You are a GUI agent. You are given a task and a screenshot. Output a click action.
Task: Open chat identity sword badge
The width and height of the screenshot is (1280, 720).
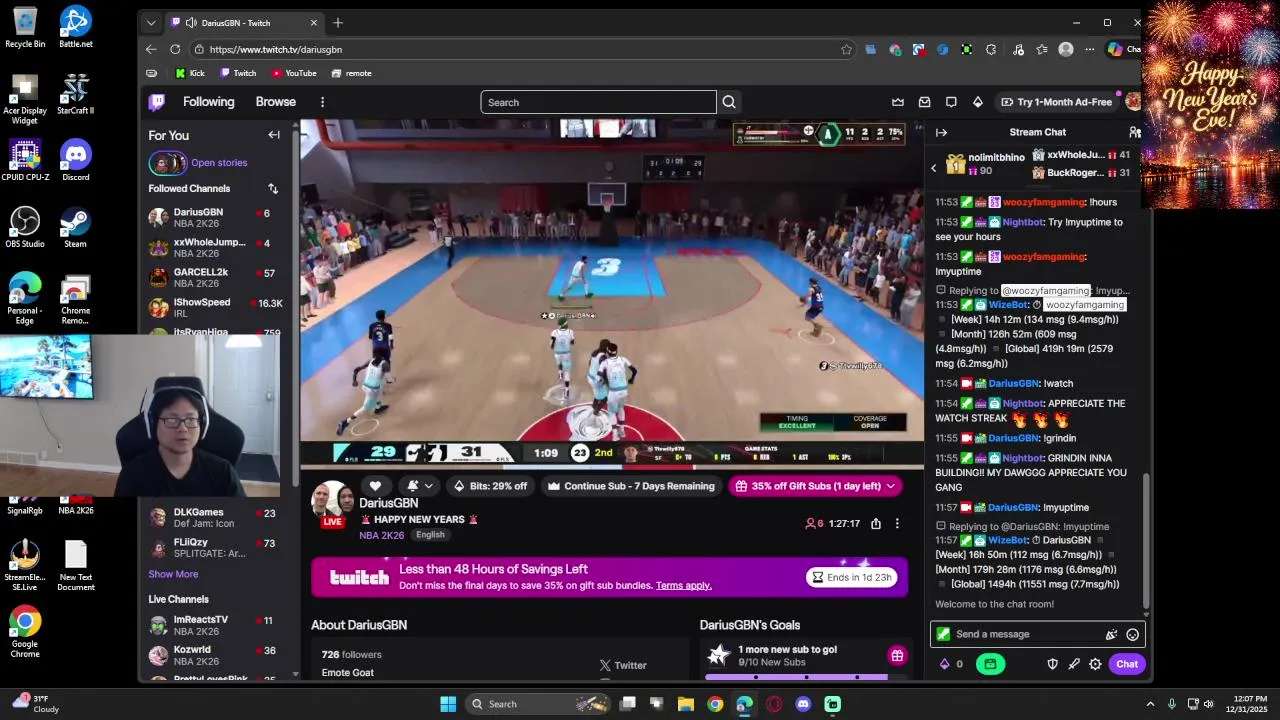click(x=943, y=634)
